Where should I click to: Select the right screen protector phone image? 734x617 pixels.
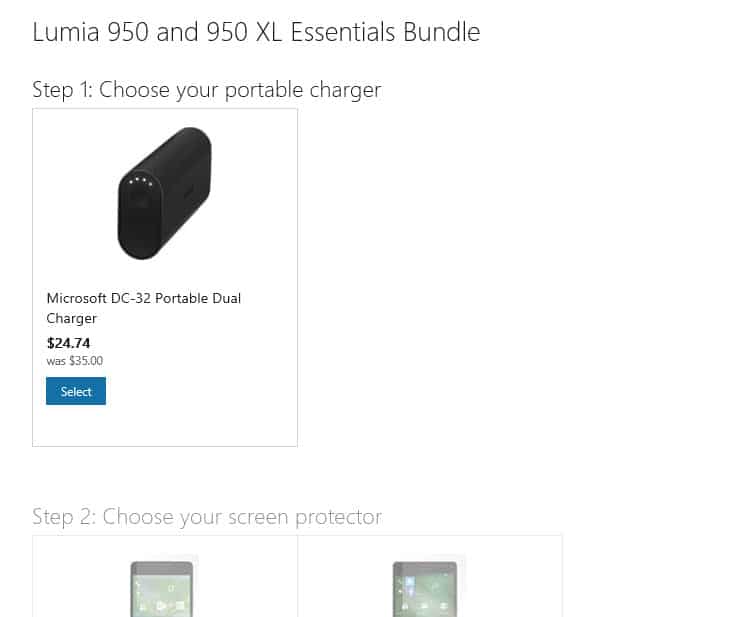point(425,589)
